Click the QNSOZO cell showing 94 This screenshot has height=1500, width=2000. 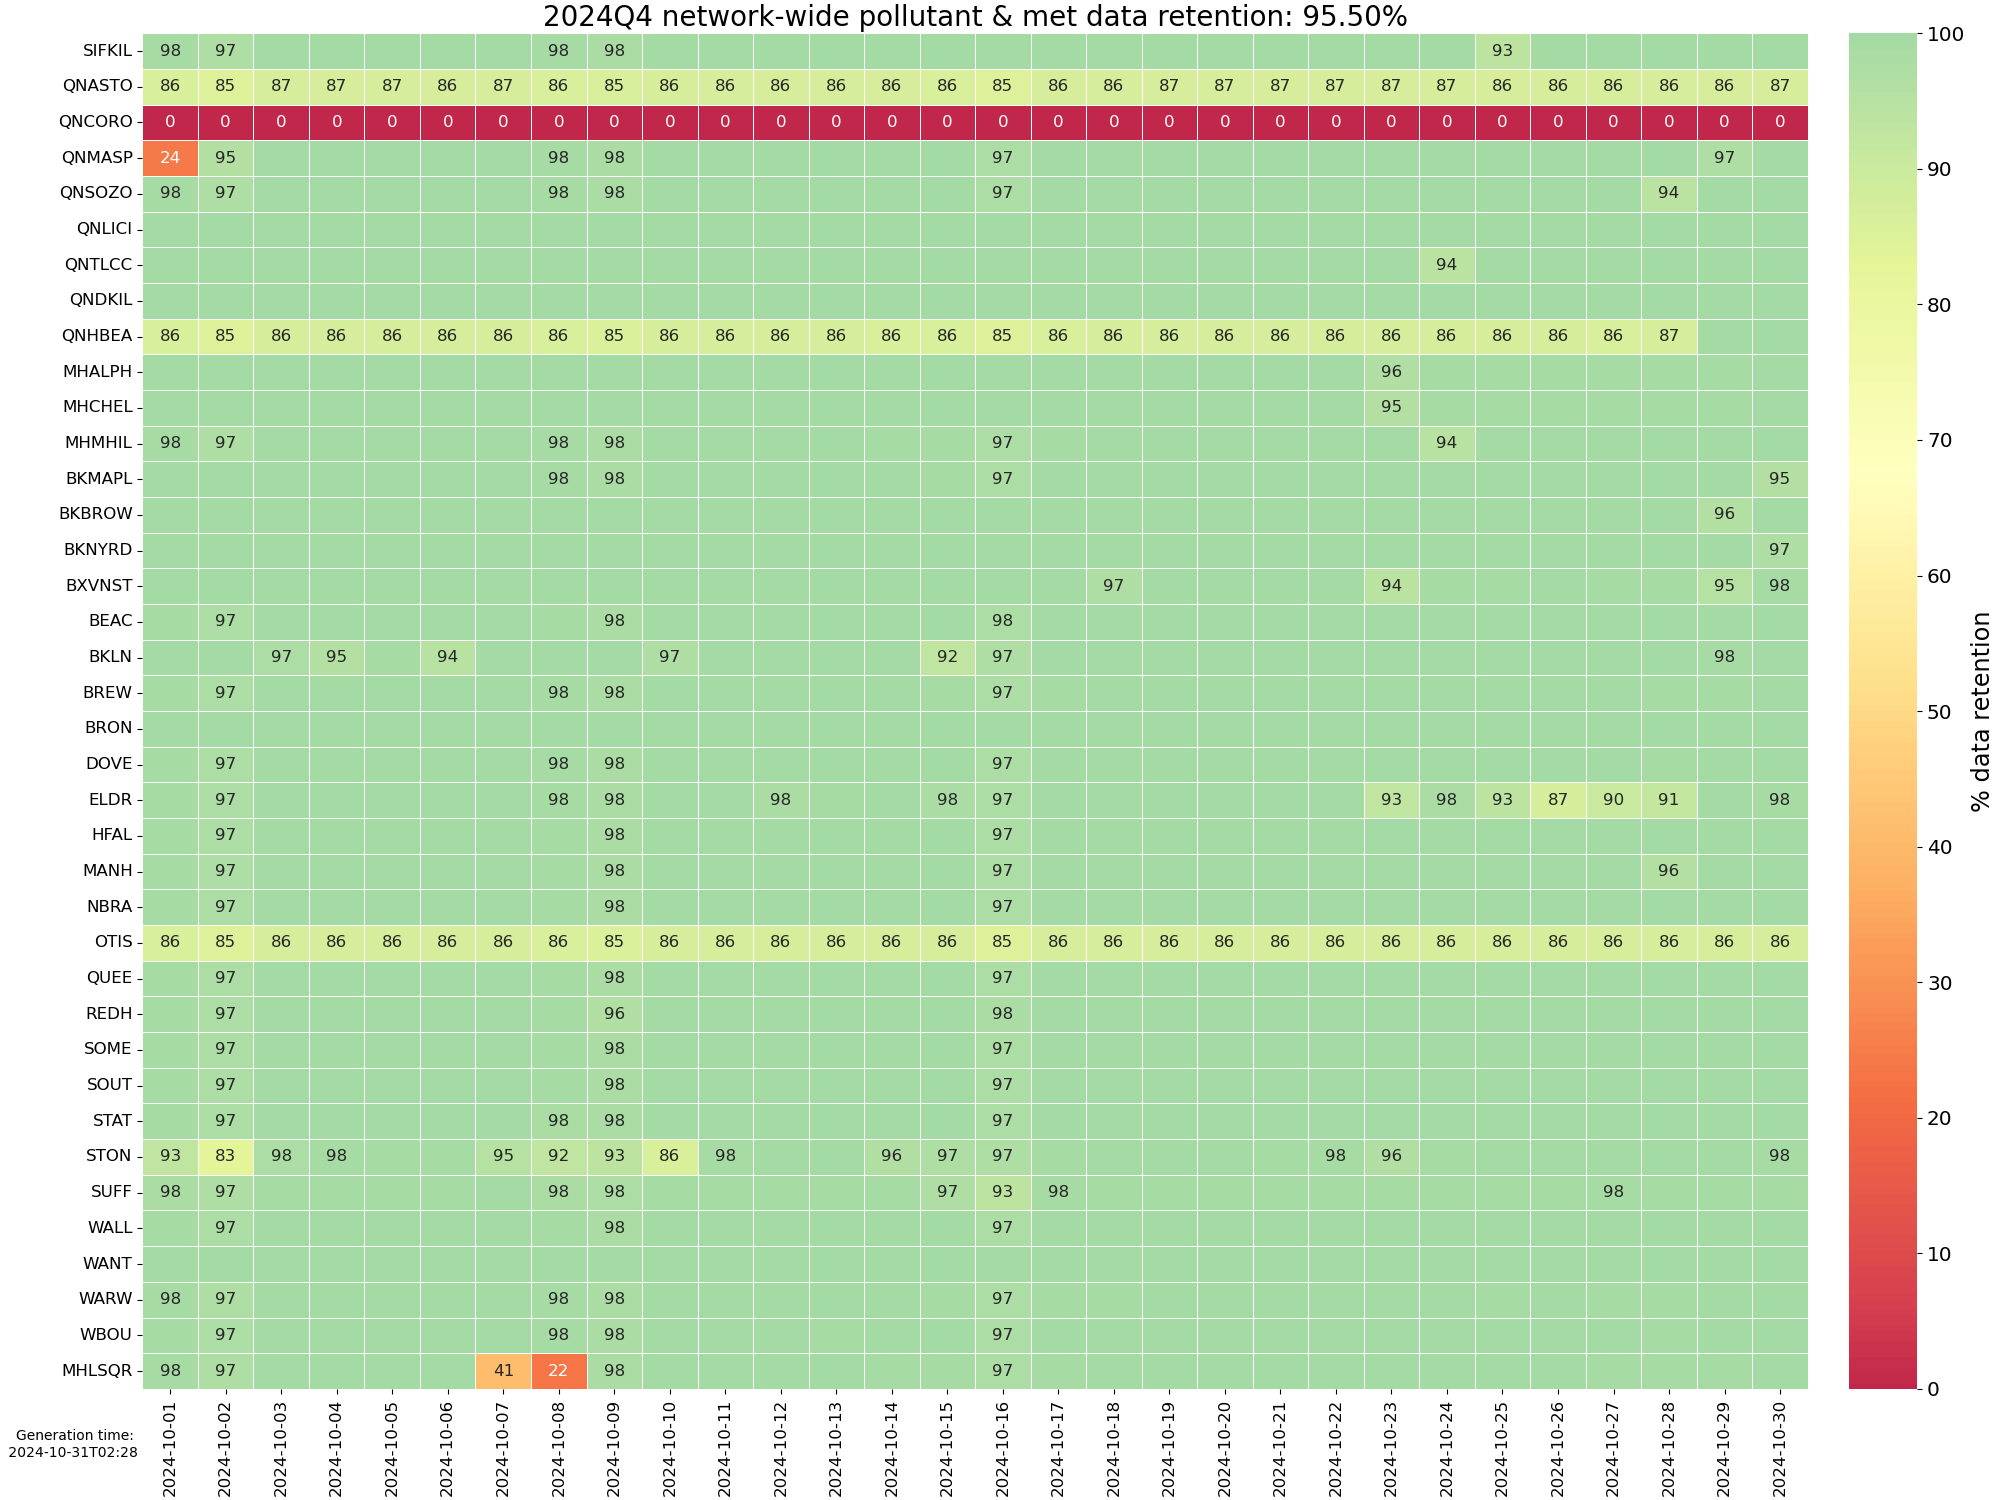click(x=1668, y=193)
